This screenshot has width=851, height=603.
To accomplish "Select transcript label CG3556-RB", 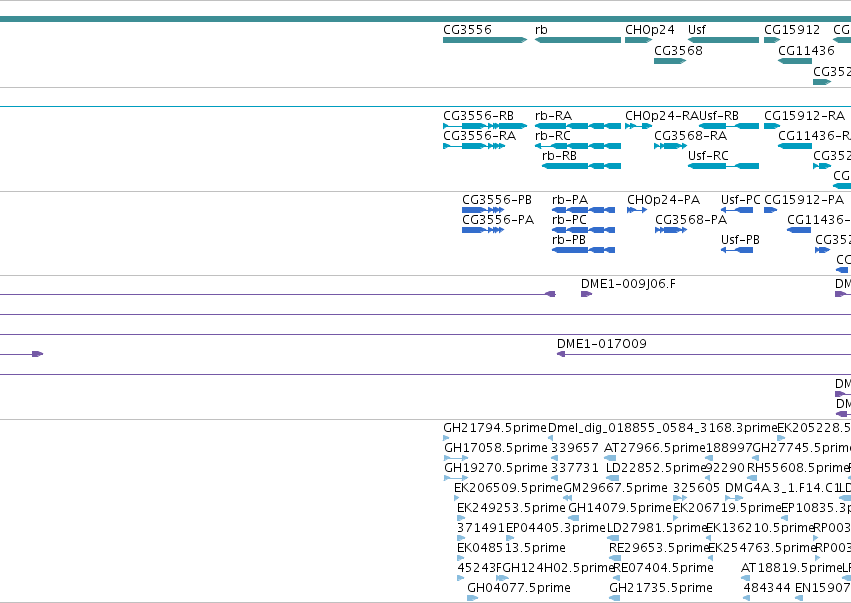I will pos(478,116).
